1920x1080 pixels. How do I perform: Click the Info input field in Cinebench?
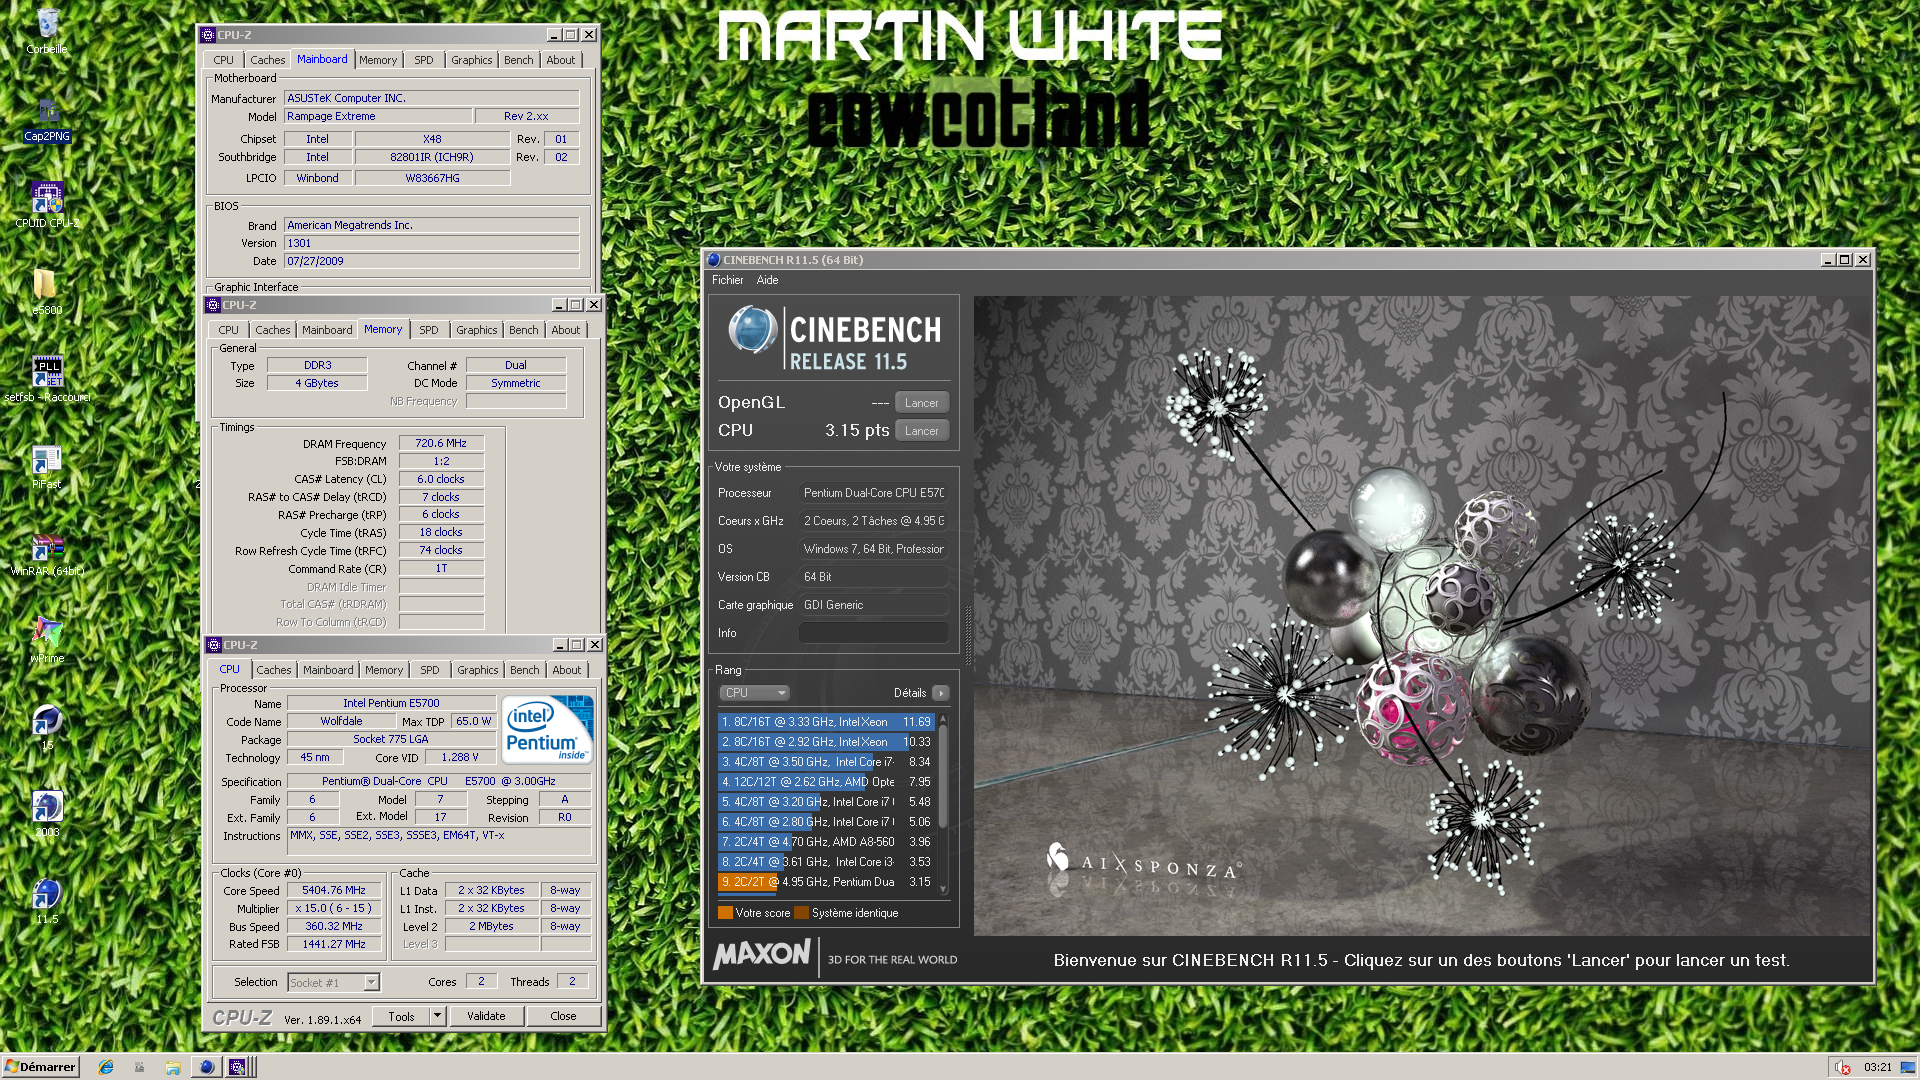pyautogui.click(x=873, y=633)
